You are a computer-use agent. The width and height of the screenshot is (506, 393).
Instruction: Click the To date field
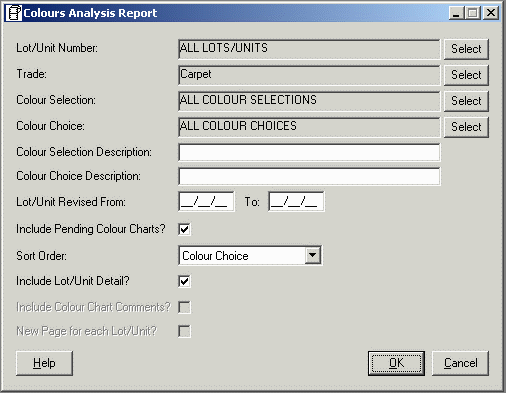tap(296, 202)
